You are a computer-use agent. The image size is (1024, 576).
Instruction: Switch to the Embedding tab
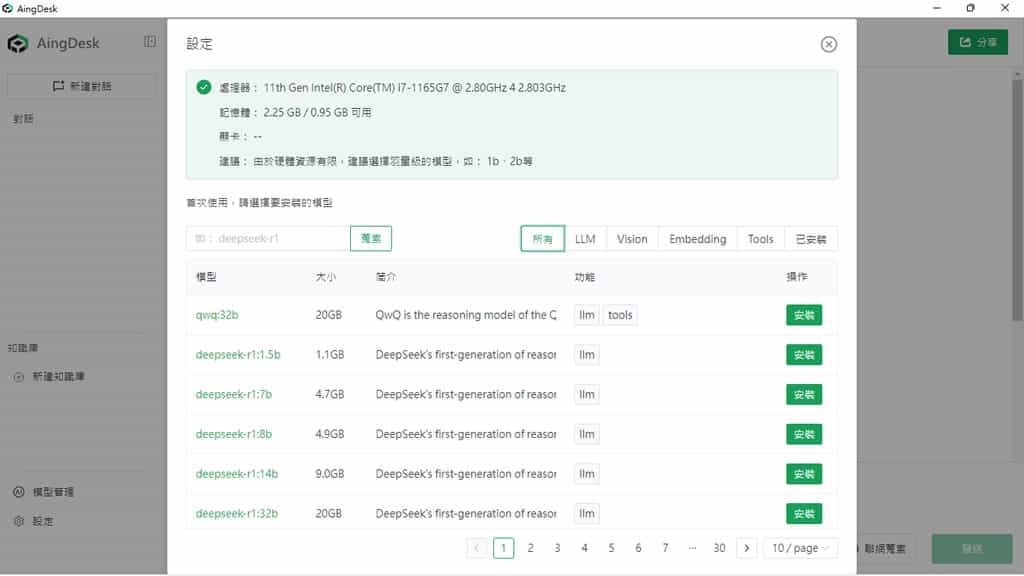pos(697,239)
